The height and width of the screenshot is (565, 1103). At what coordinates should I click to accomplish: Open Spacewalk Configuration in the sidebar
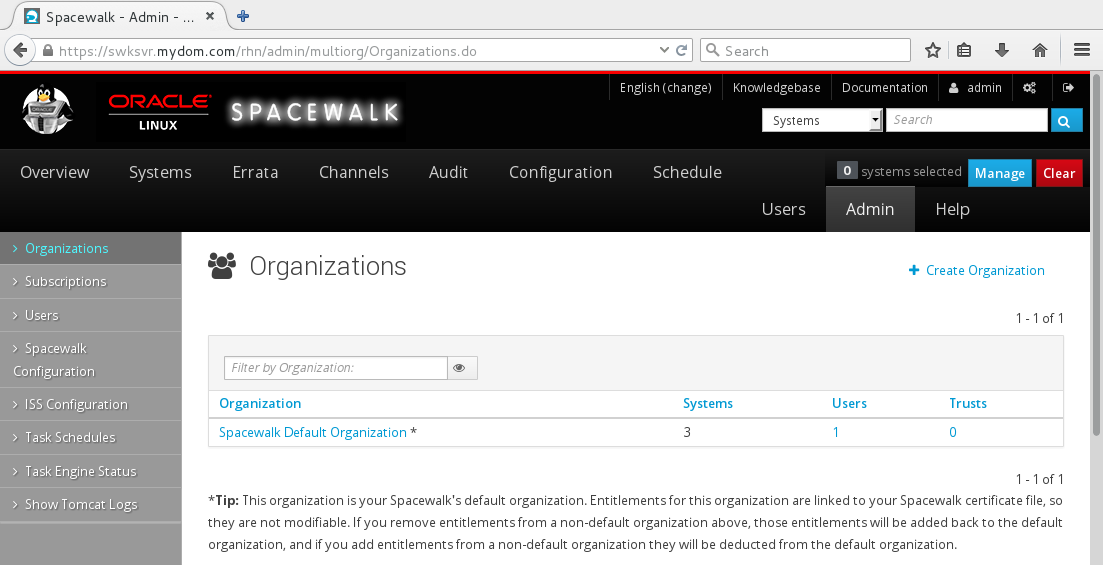[91, 360]
